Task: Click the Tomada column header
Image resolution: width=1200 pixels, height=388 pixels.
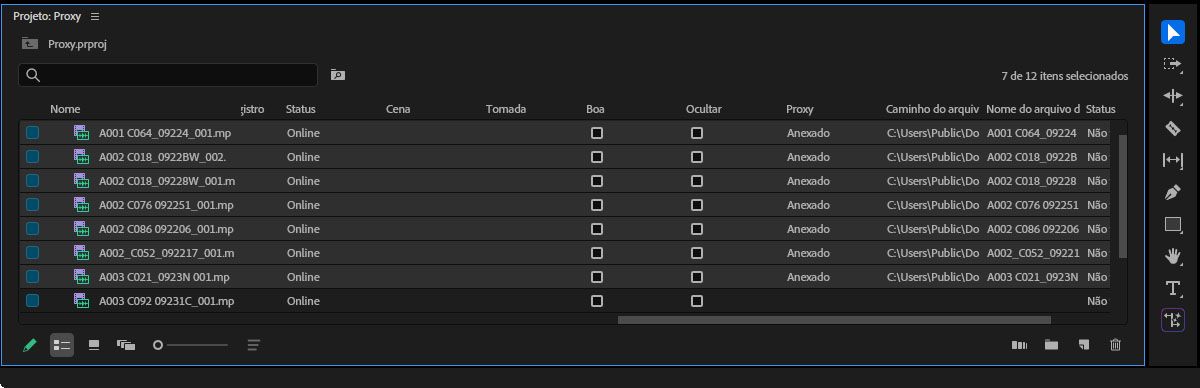Action: click(x=506, y=109)
